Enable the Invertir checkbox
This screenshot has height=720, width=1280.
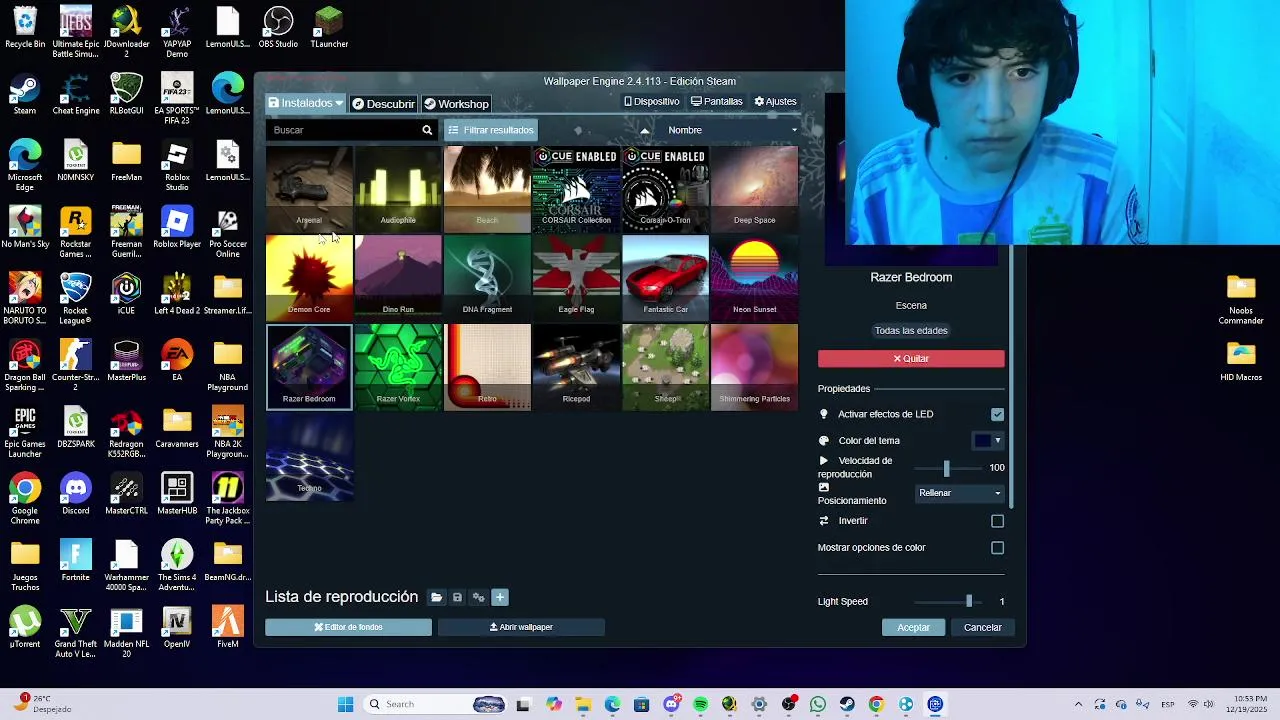click(997, 521)
